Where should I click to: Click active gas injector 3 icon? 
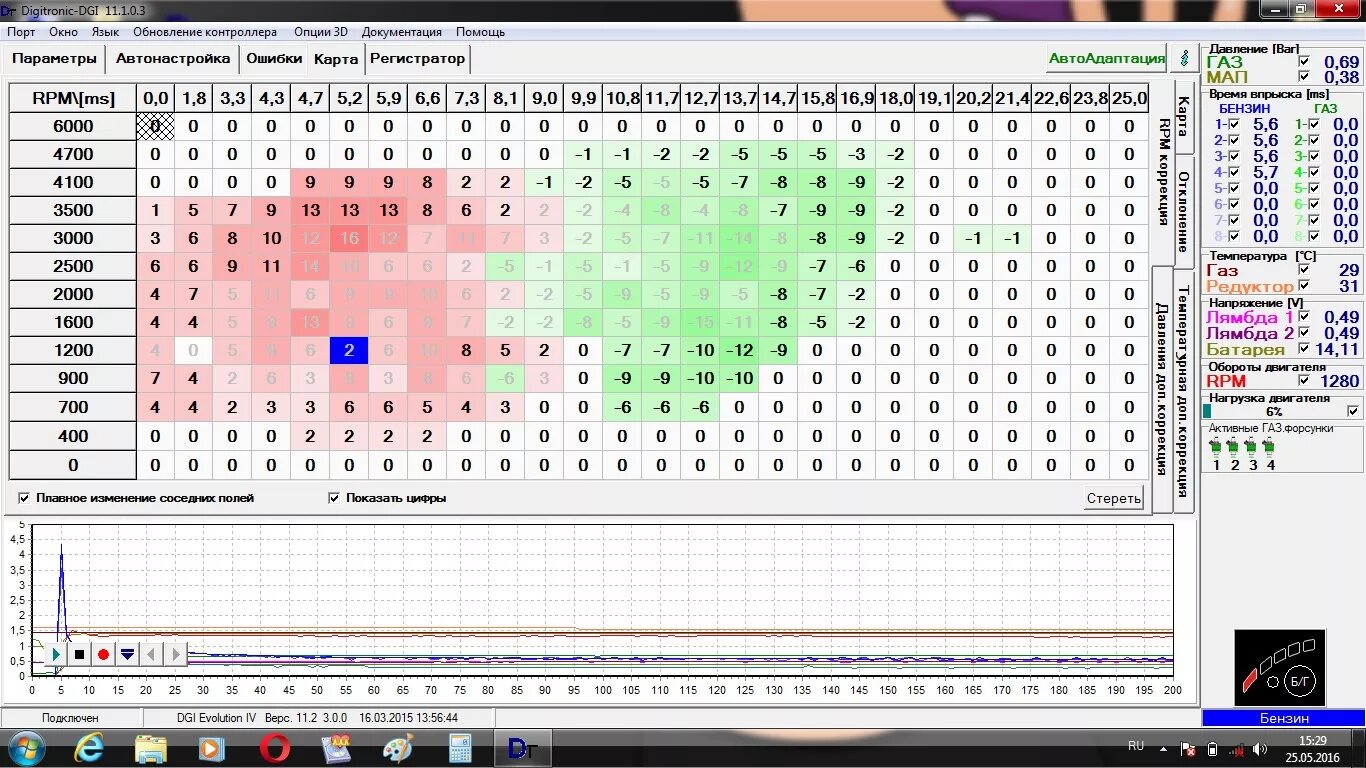1252,446
